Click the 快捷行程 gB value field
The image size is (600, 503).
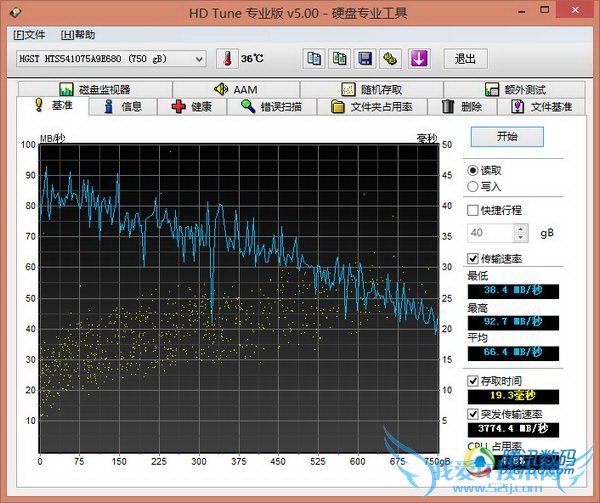[490, 232]
